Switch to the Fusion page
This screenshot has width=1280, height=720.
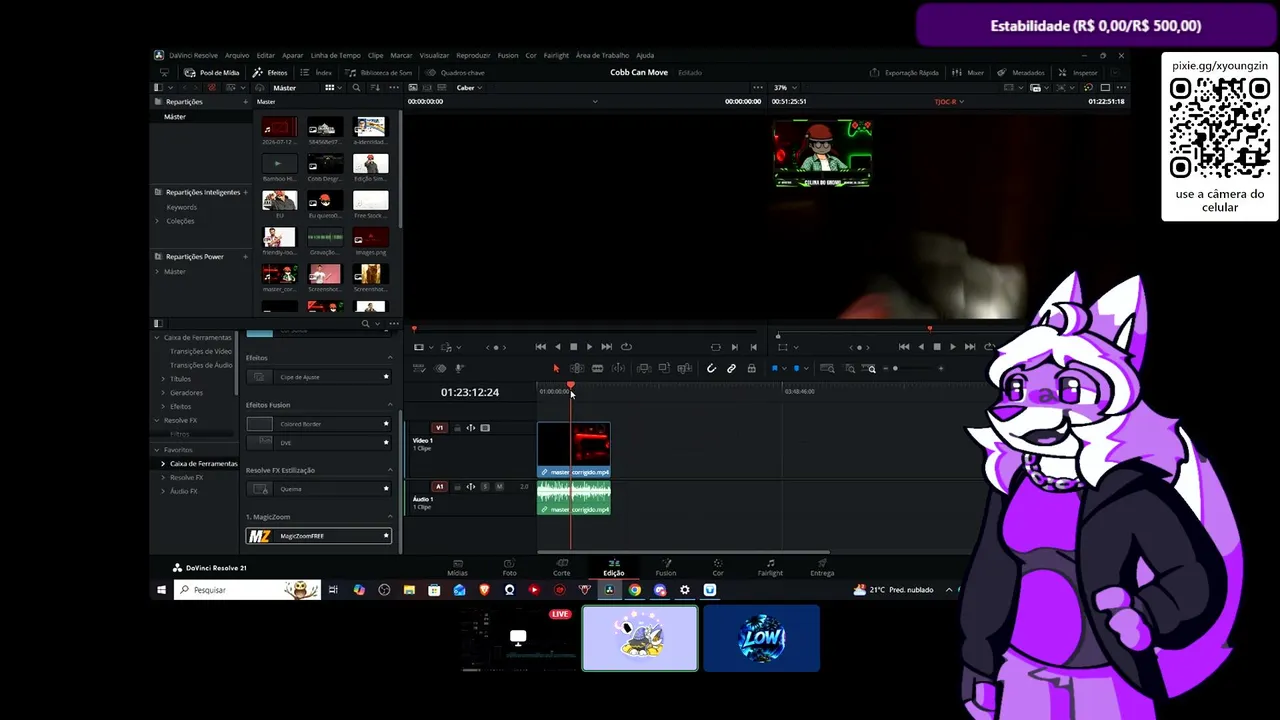pos(665,567)
